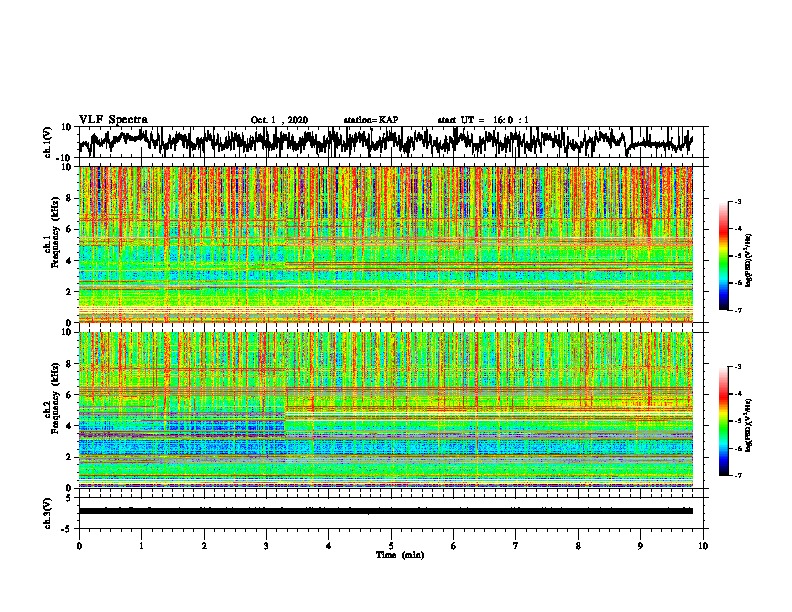Image resolution: width=792 pixels, height=612 pixels.
Task: Click the ch.2 color bar -3 label
Action: click(x=738, y=367)
